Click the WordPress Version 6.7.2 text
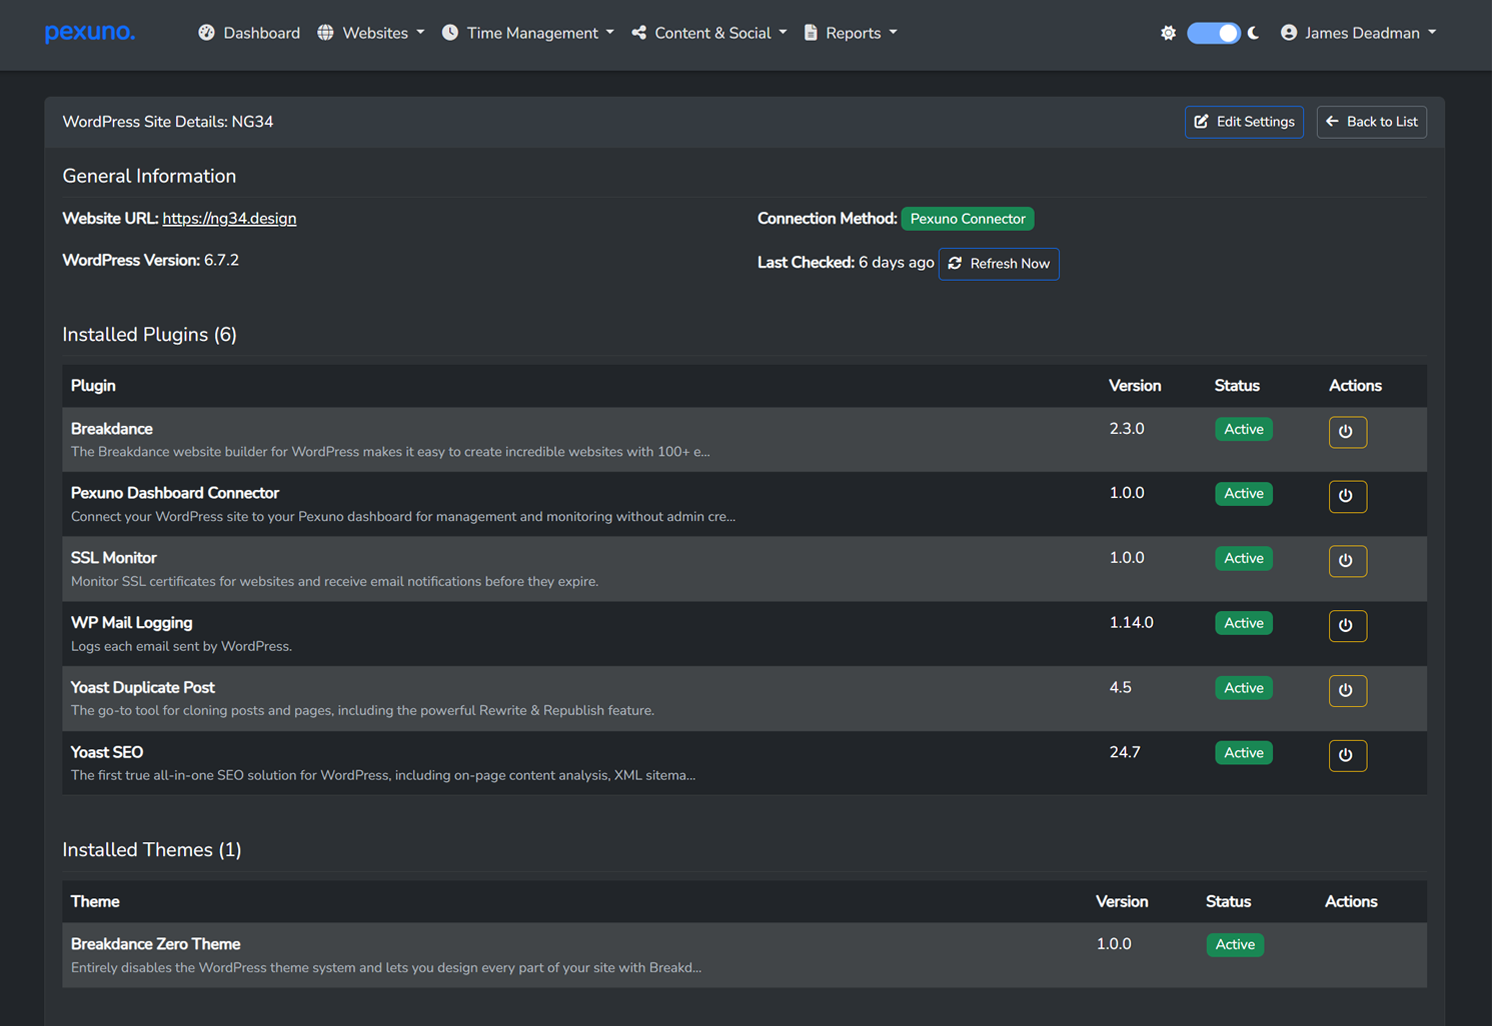Viewport: 1492px width, 1026px height. [151, 260]
